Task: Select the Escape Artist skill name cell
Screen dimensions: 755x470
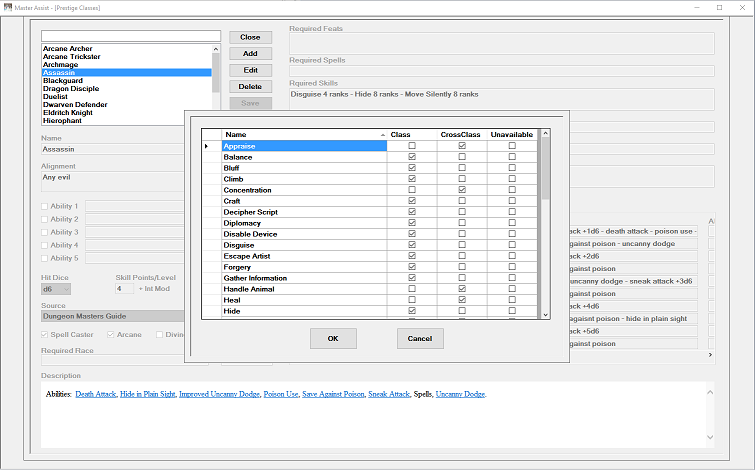Action: (304, 256)
